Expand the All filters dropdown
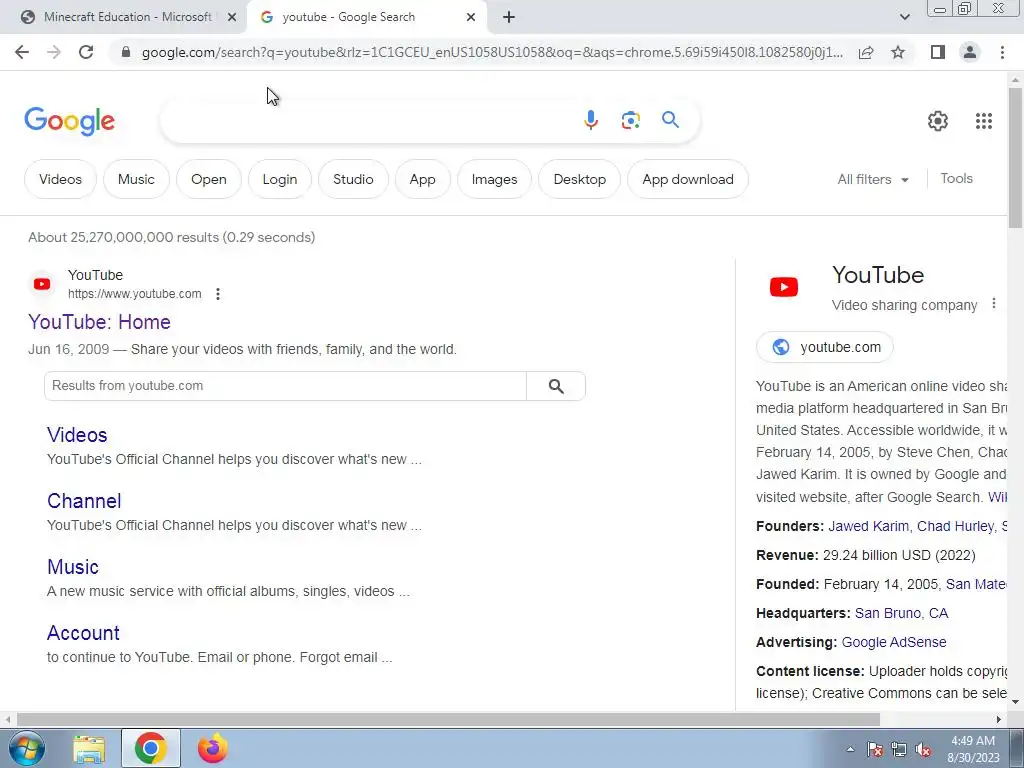 click(873, 179)
